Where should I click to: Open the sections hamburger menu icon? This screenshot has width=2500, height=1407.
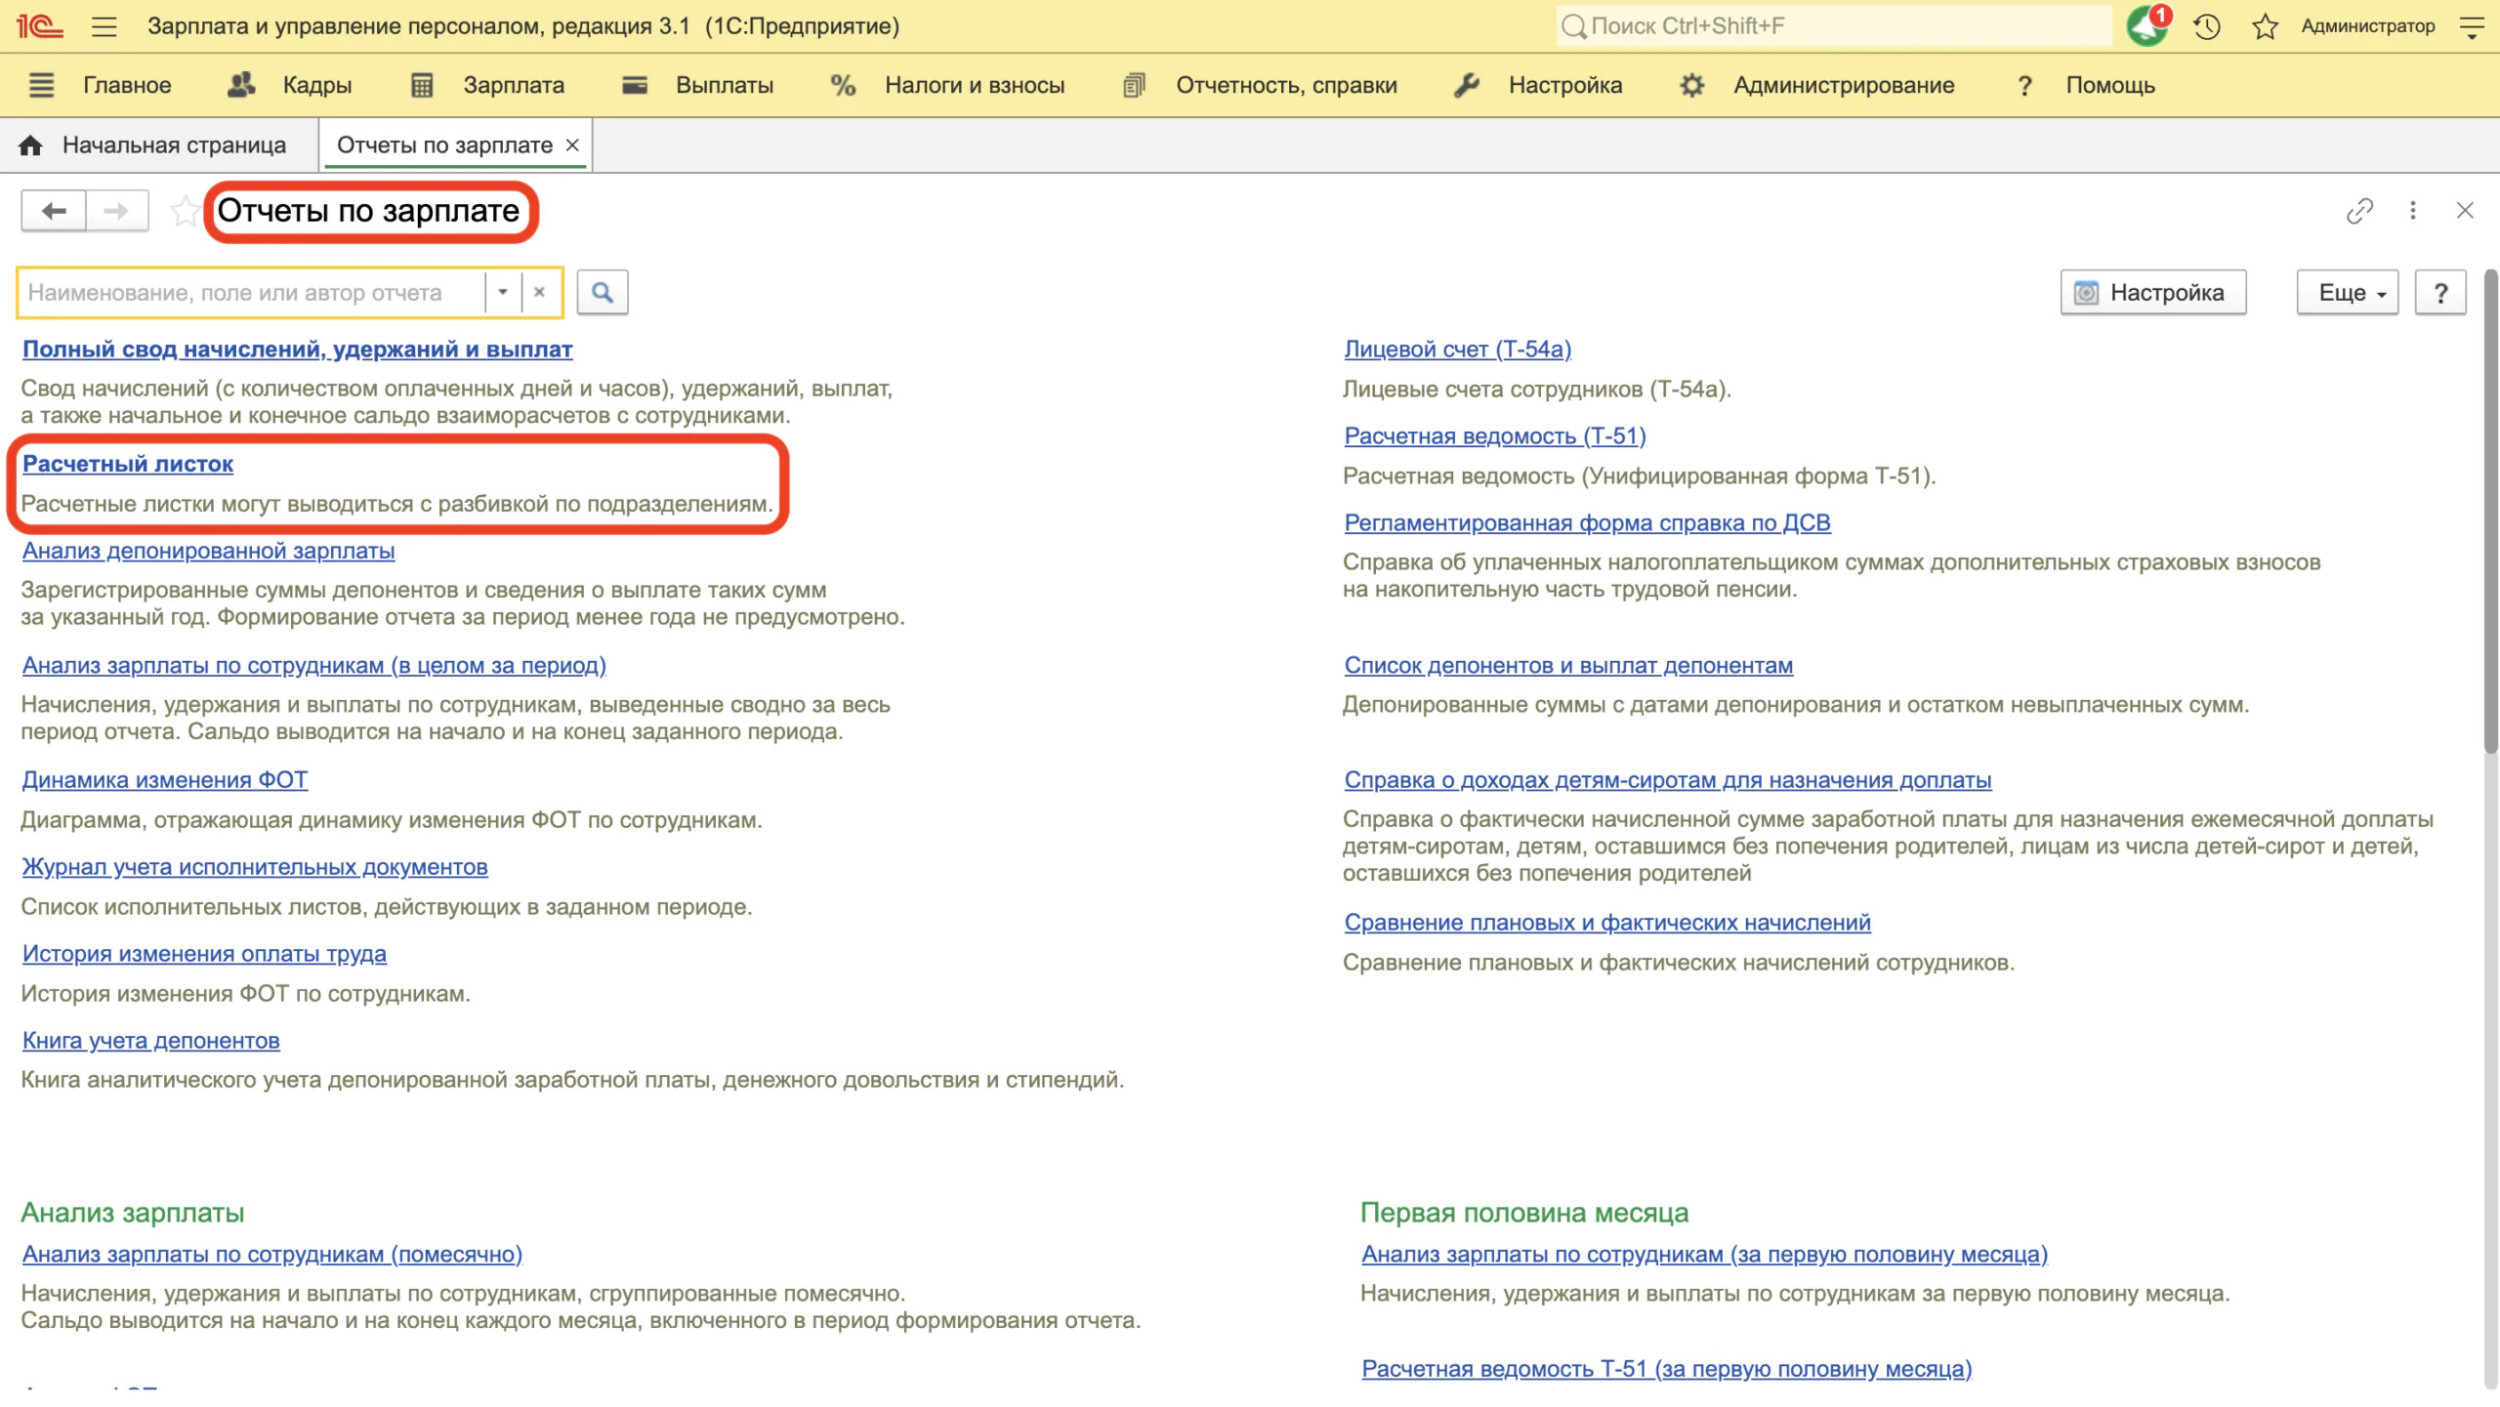pos(41,85)
